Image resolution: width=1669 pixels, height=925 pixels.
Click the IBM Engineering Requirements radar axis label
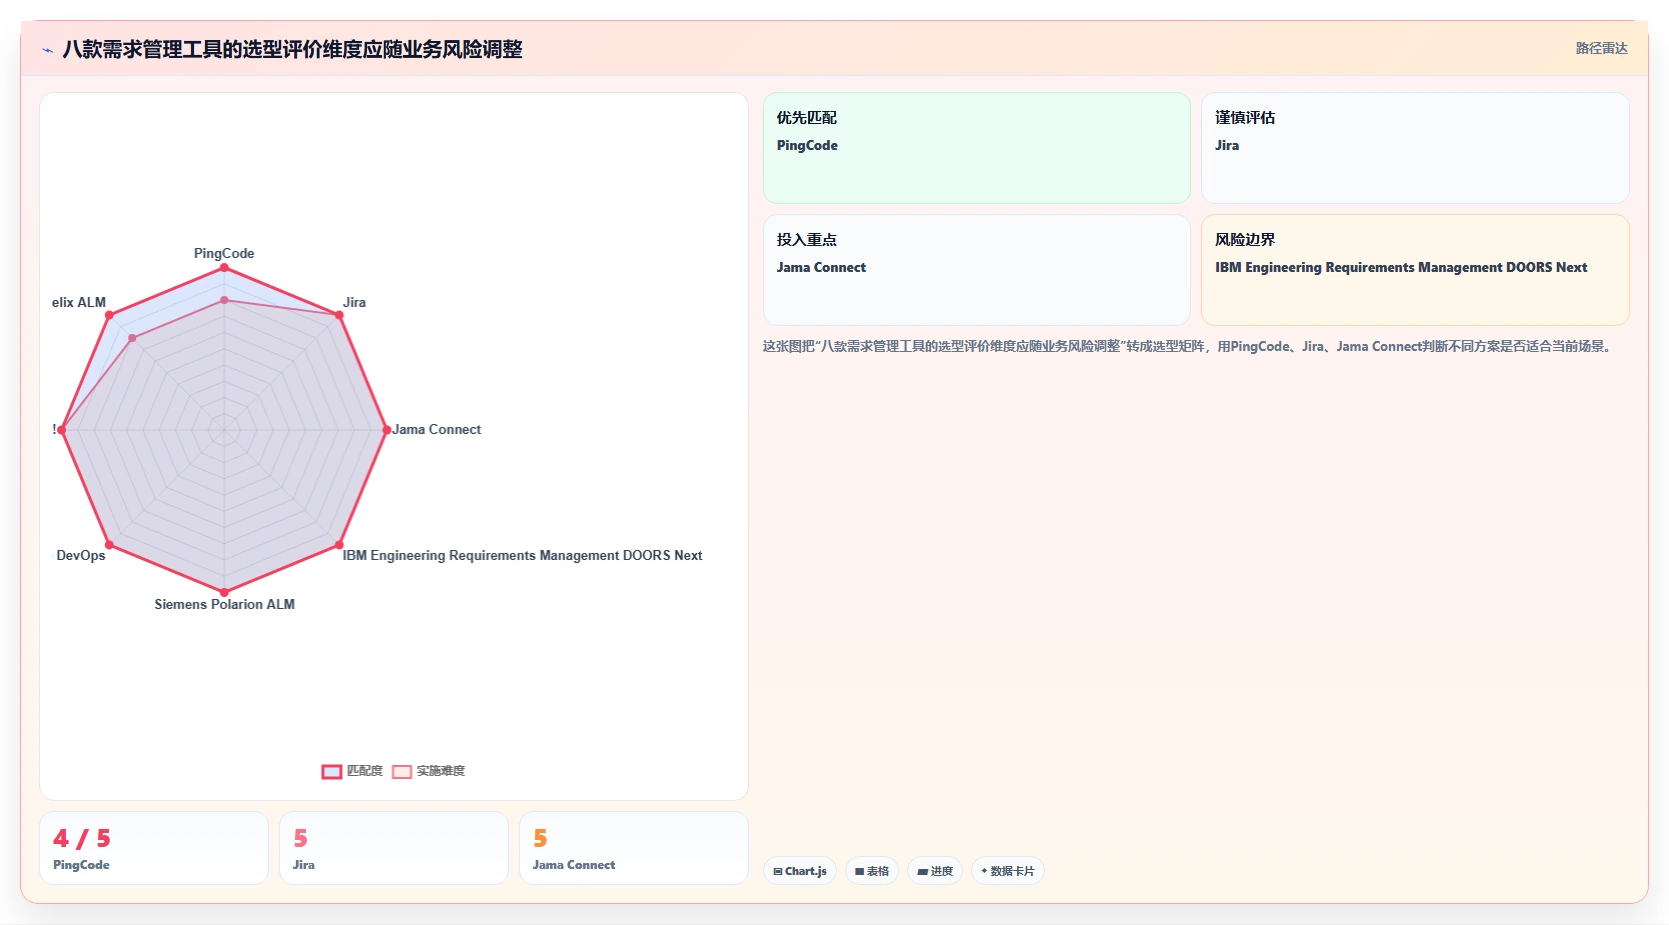coord(522,555)
